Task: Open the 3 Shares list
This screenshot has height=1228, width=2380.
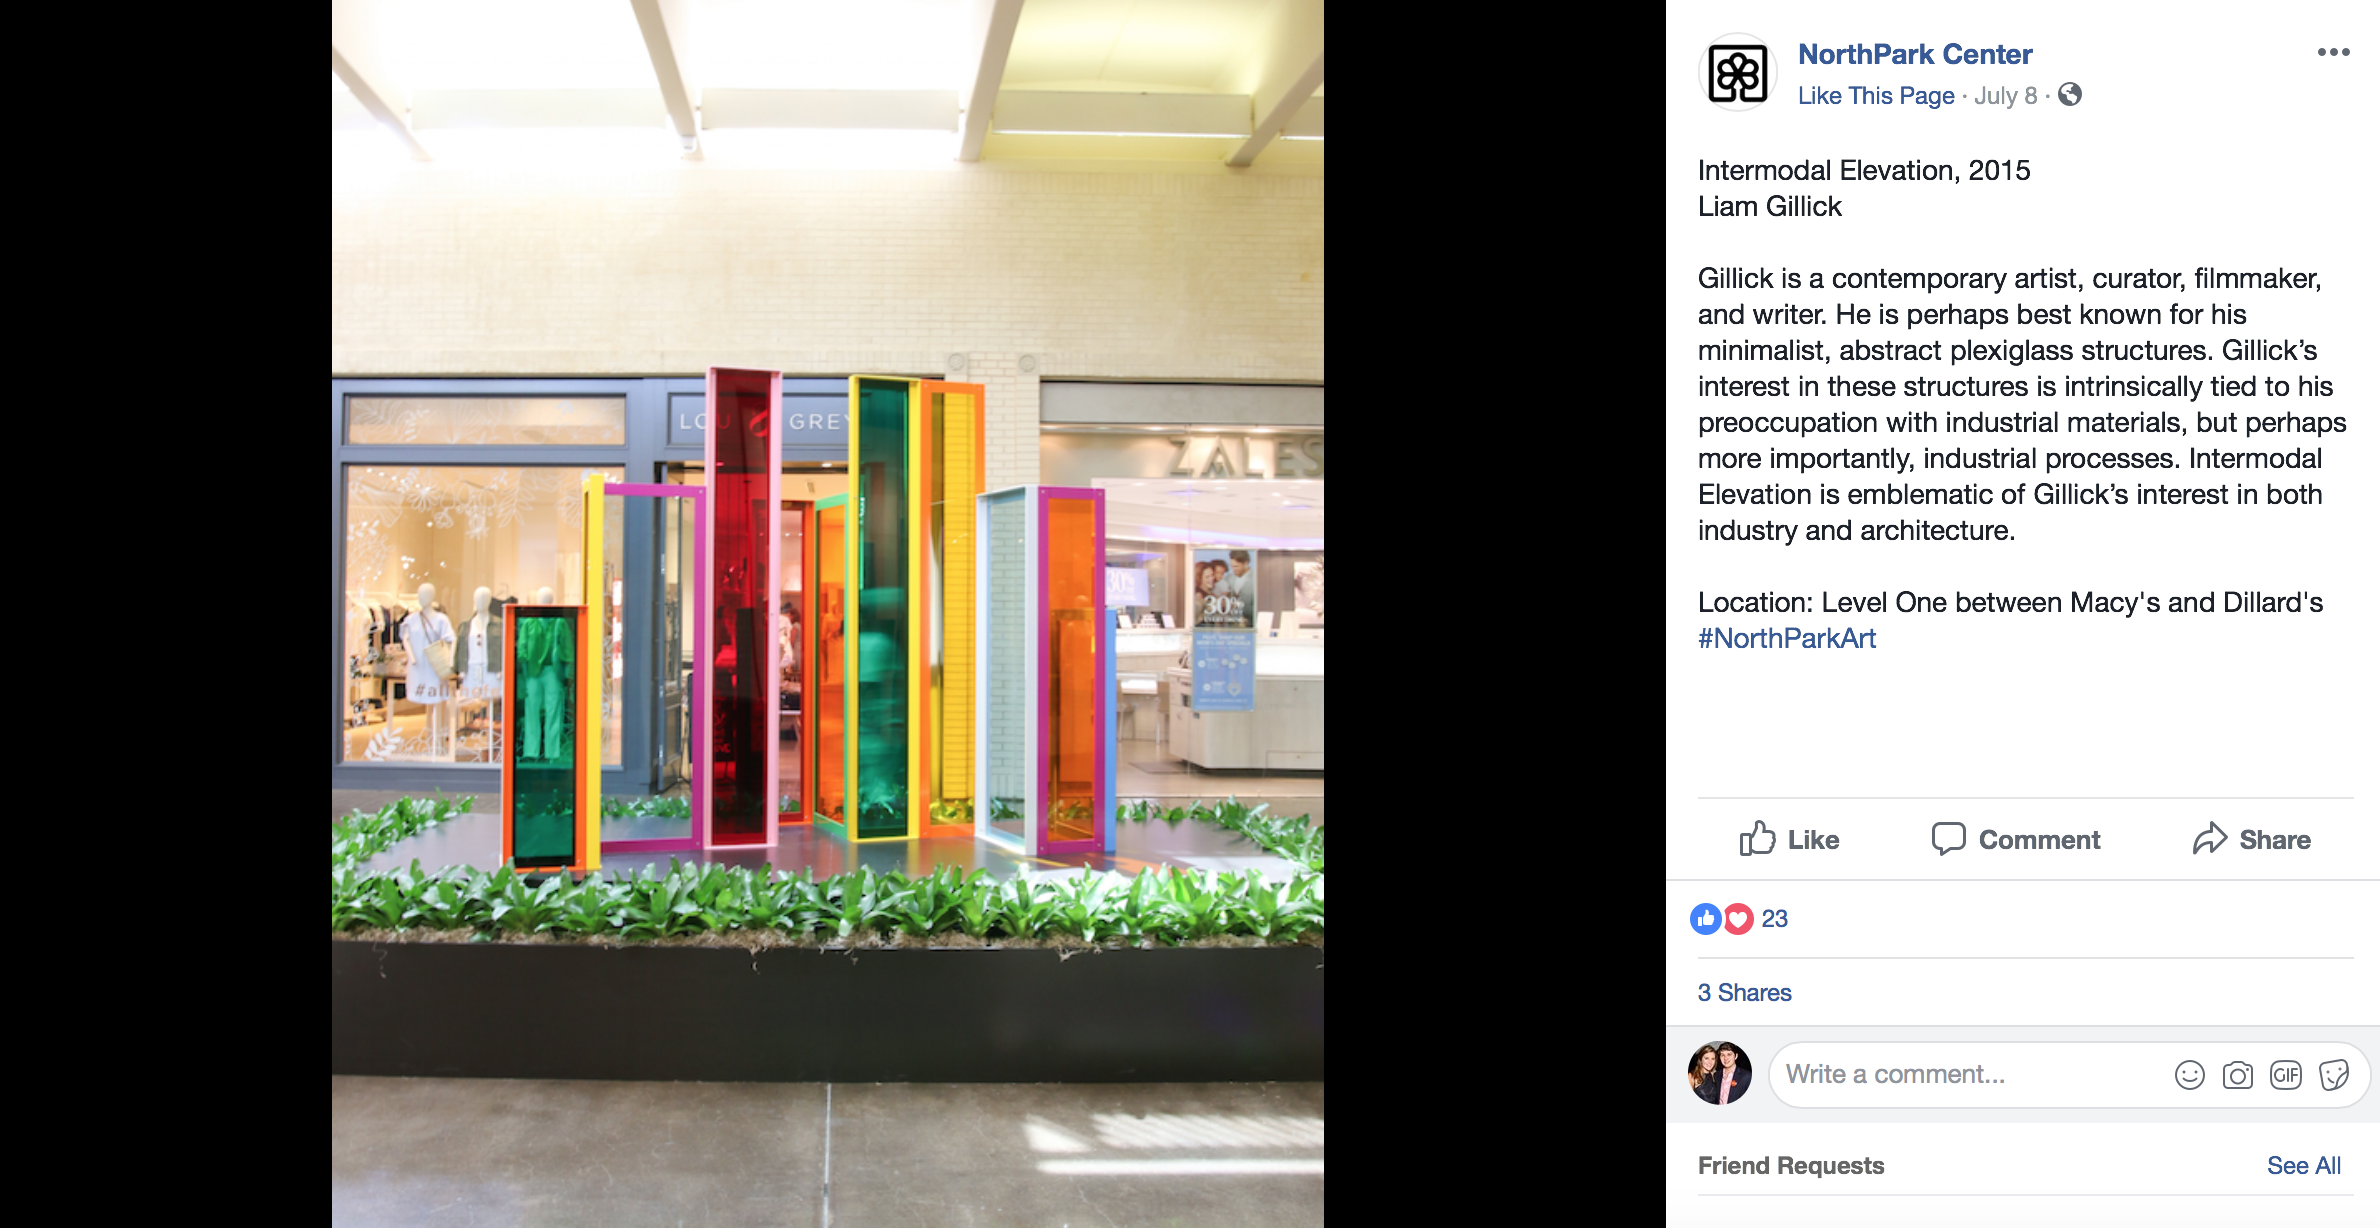Action: click(1744, 992)
